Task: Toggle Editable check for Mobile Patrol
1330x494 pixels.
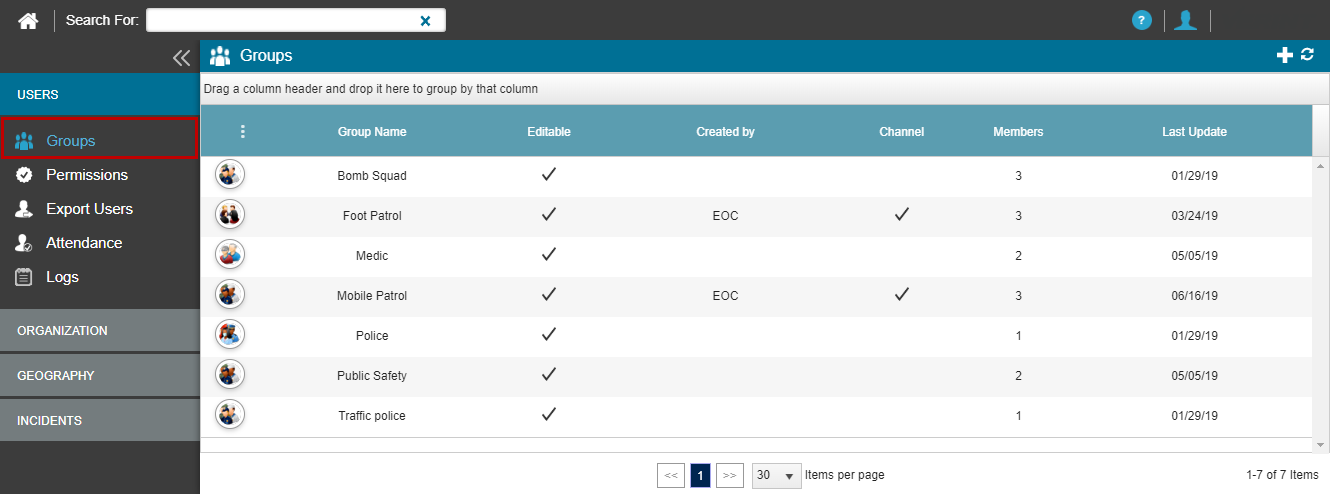Action: pos(548,294)
